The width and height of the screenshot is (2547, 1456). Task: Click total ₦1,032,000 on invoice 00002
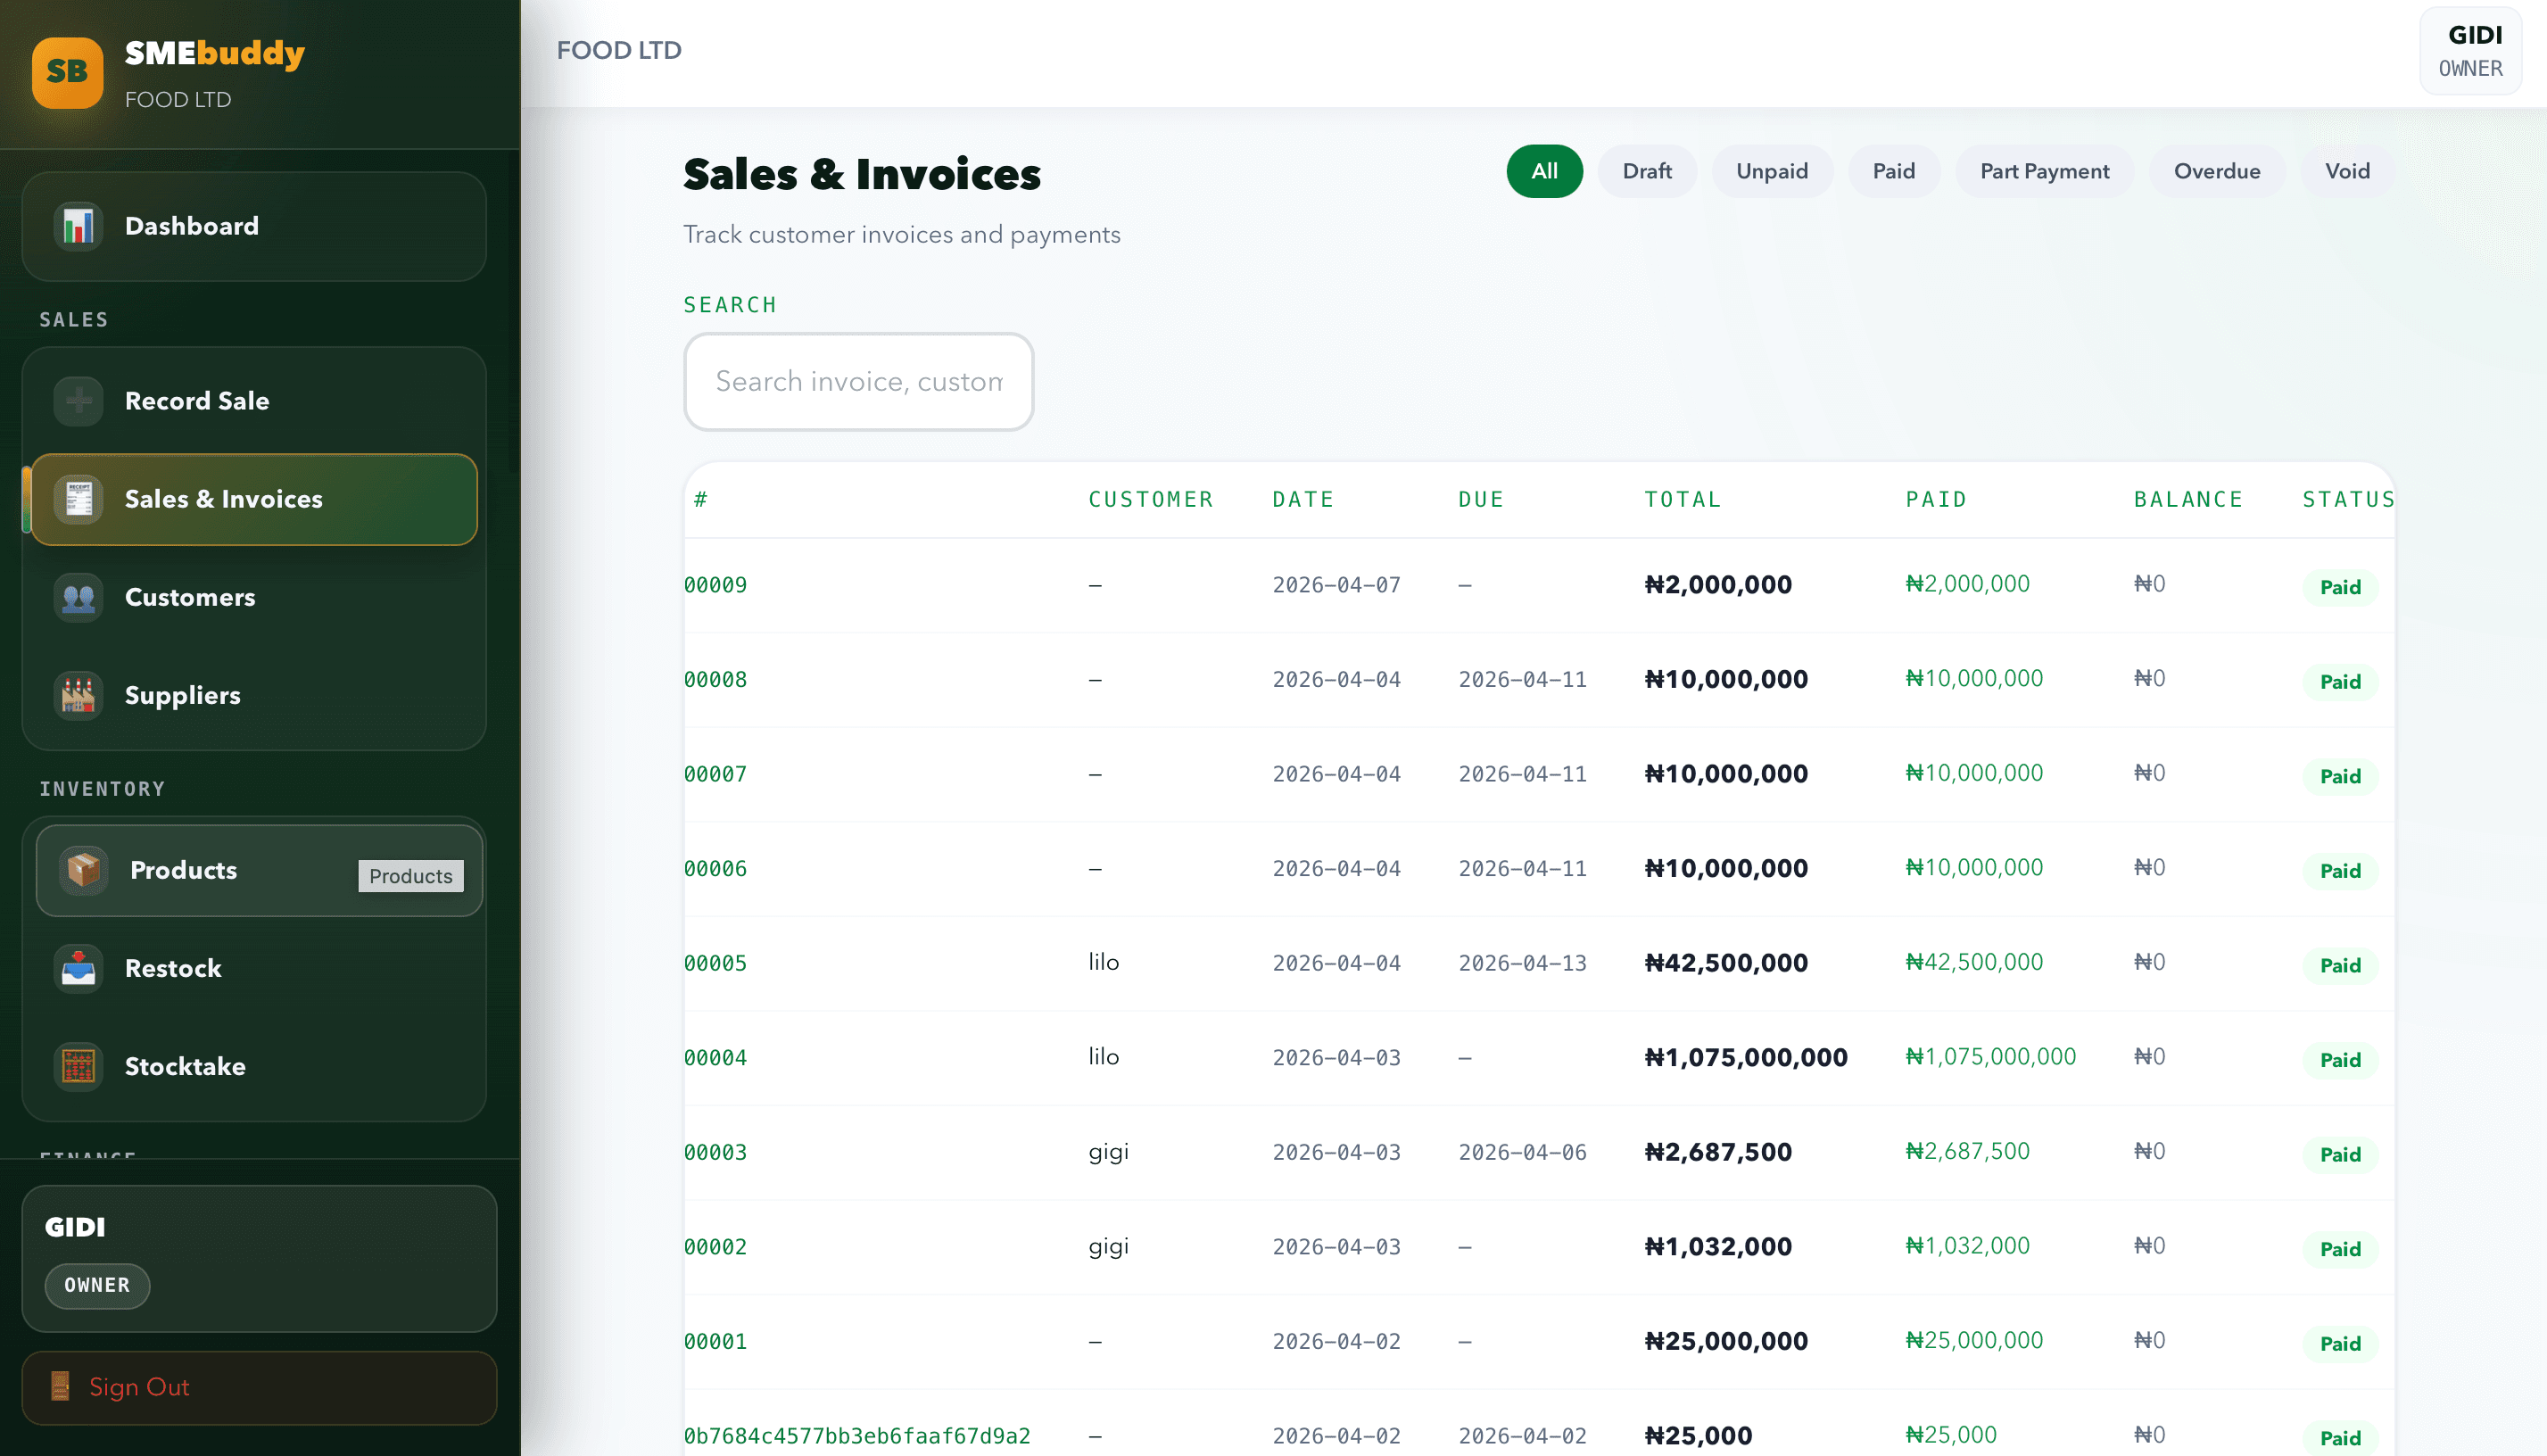(x=1718, y=1247)
